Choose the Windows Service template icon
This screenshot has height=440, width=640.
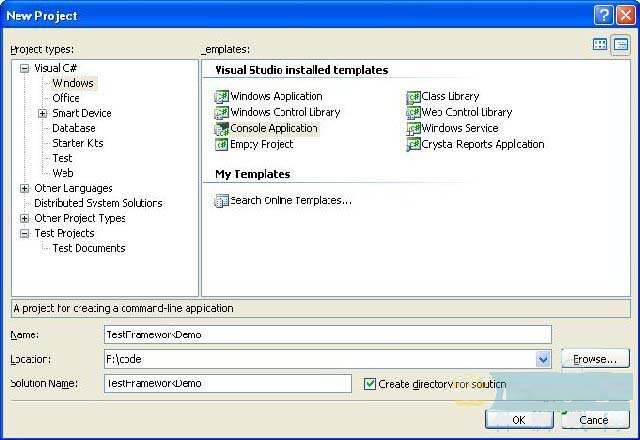413,129
